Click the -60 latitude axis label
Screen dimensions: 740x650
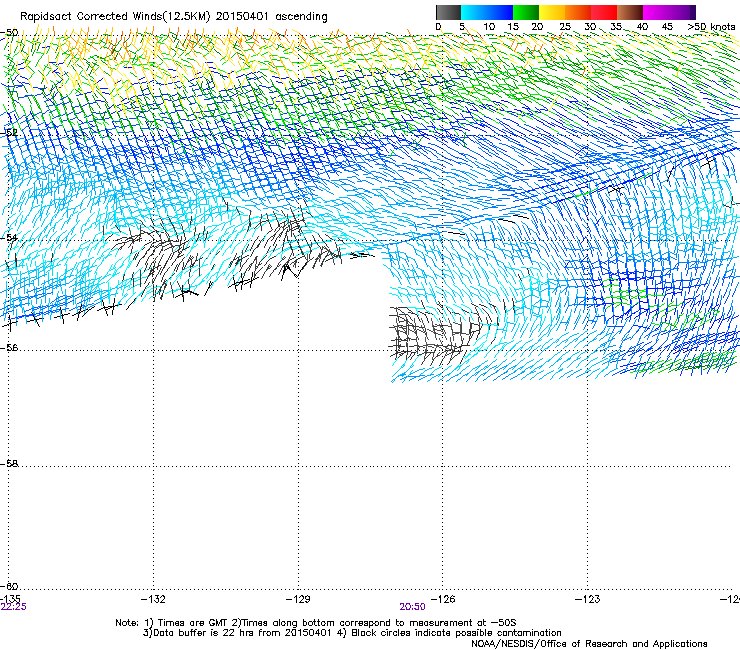coord(9,586)
